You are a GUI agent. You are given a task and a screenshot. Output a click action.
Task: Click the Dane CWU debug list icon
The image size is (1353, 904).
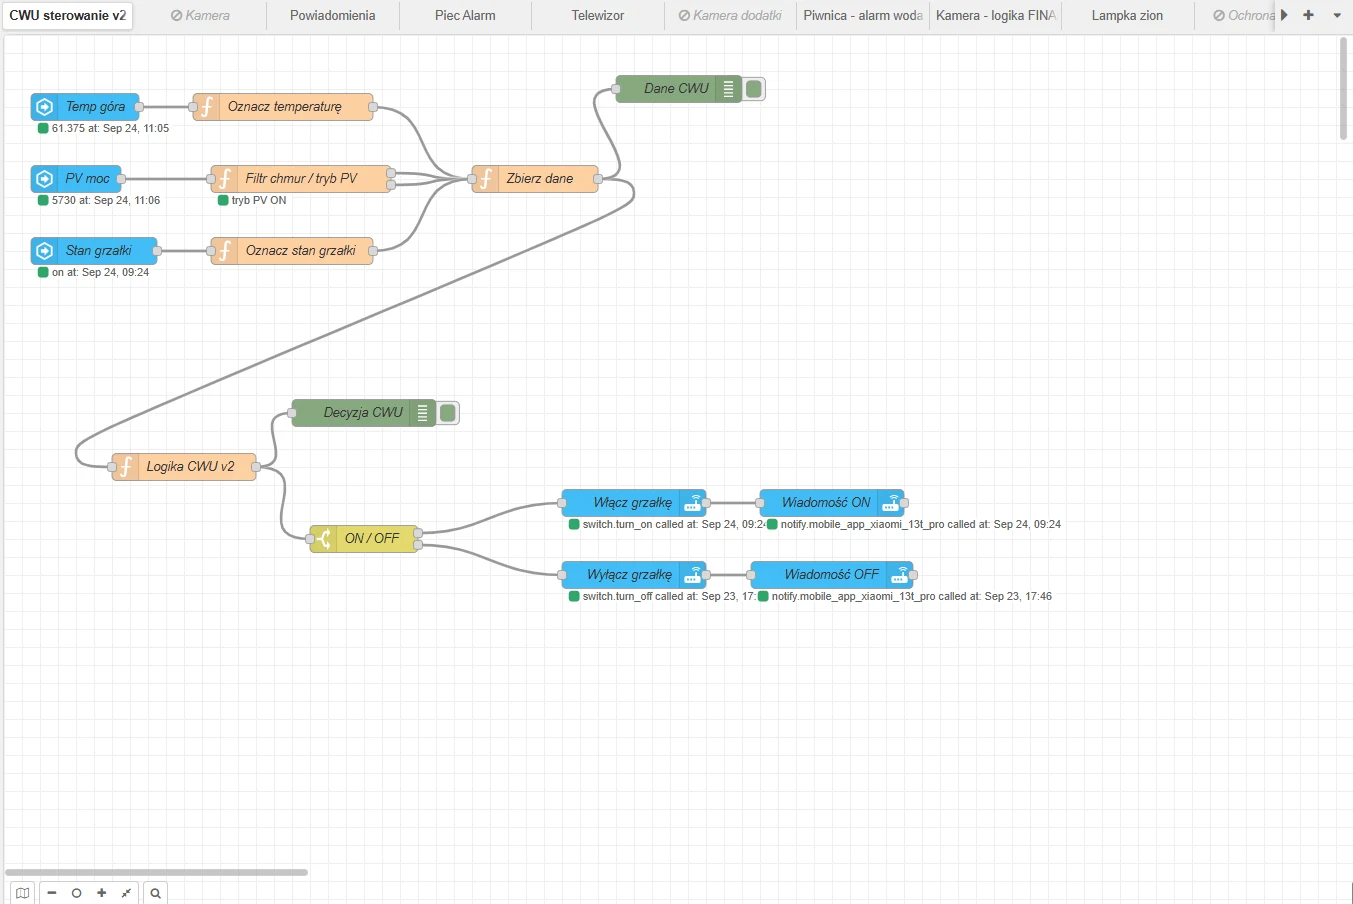(728, 89)
